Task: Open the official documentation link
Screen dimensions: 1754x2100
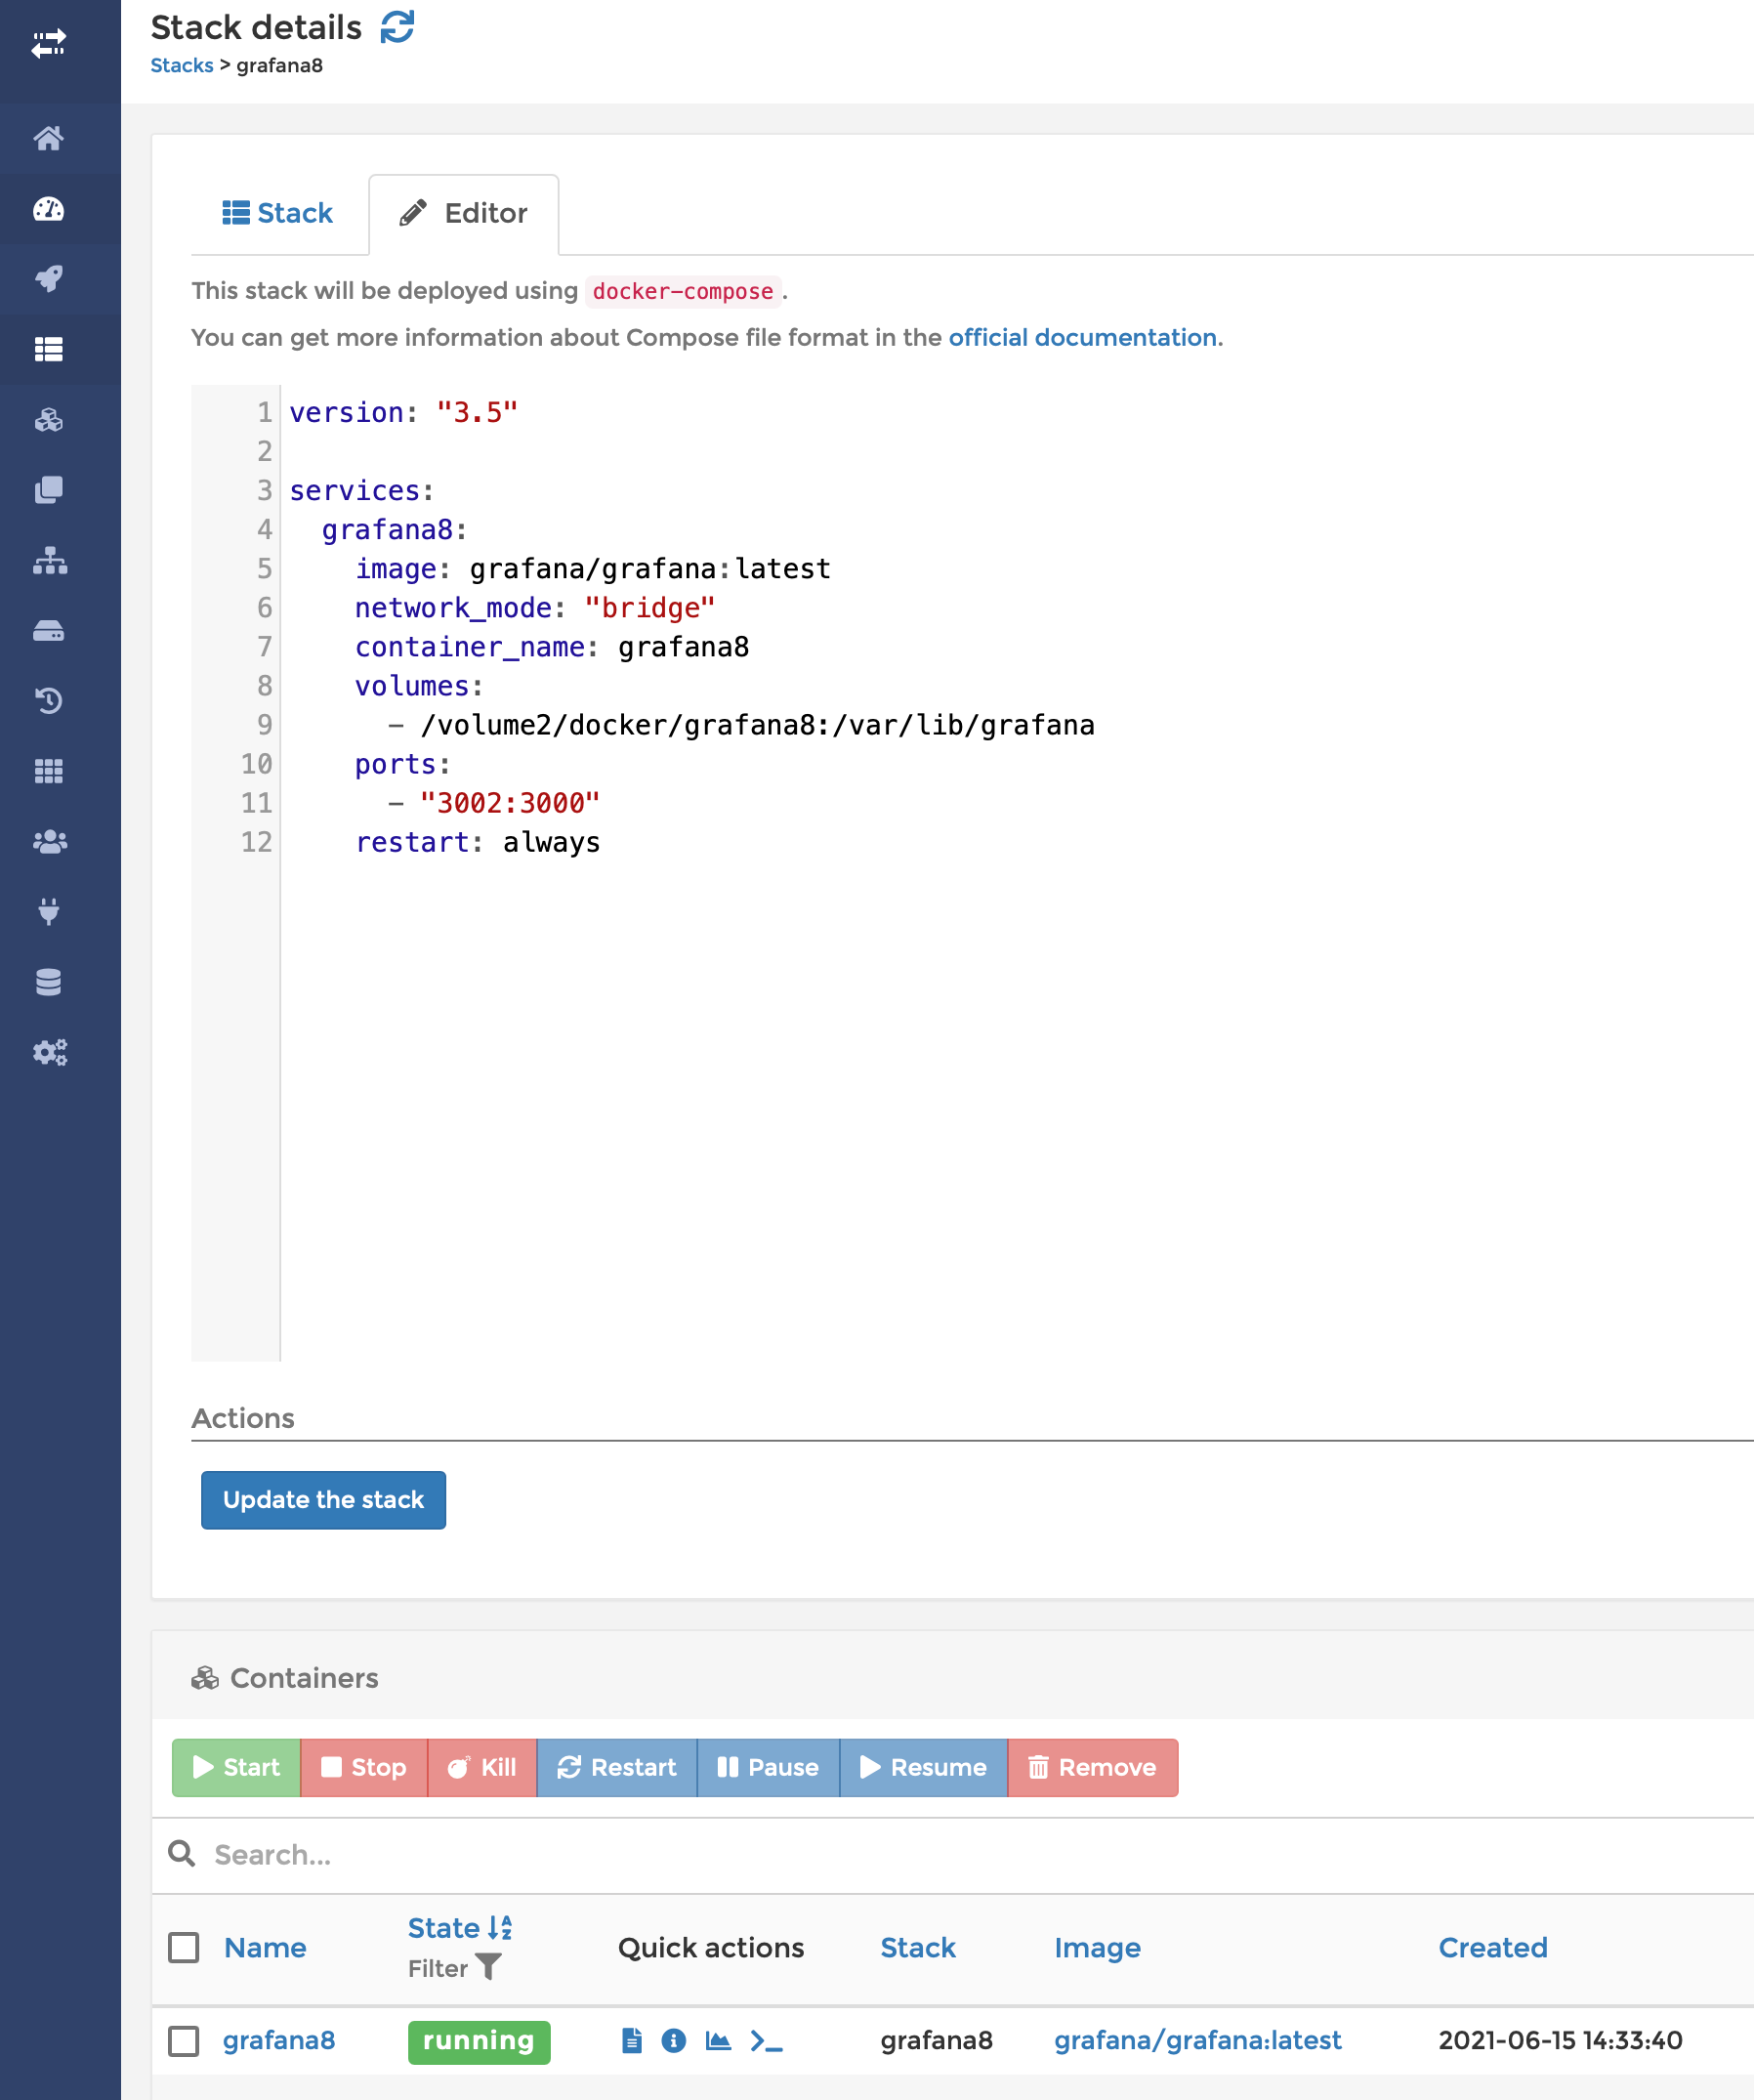Action: [x=1083, y=337]
